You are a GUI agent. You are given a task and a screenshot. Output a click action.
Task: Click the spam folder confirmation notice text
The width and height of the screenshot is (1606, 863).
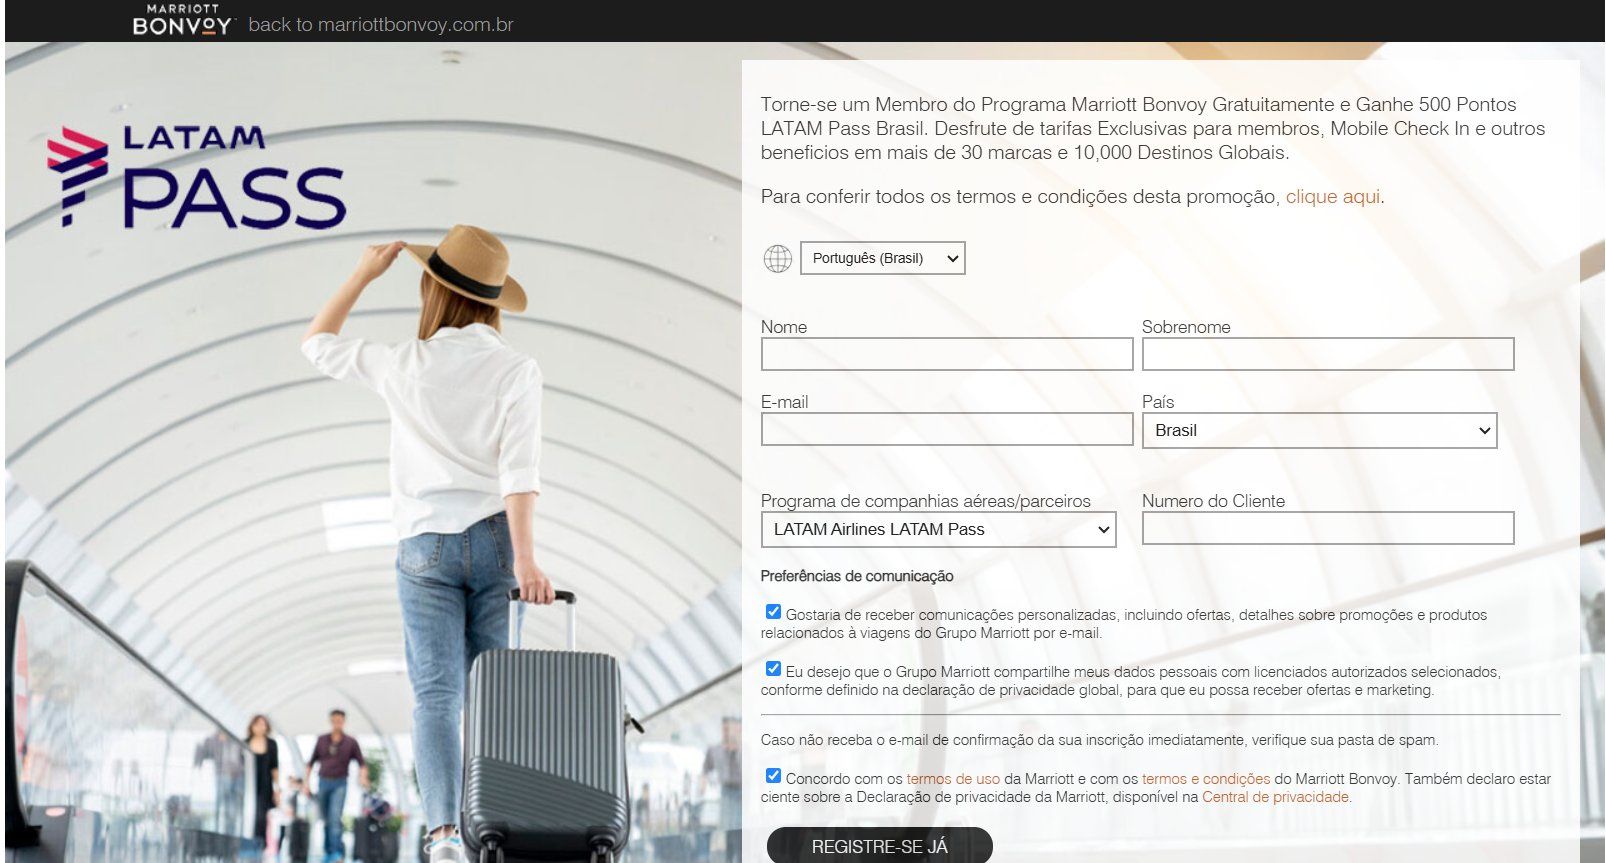pyautogui.click(x=1099, y=740)
